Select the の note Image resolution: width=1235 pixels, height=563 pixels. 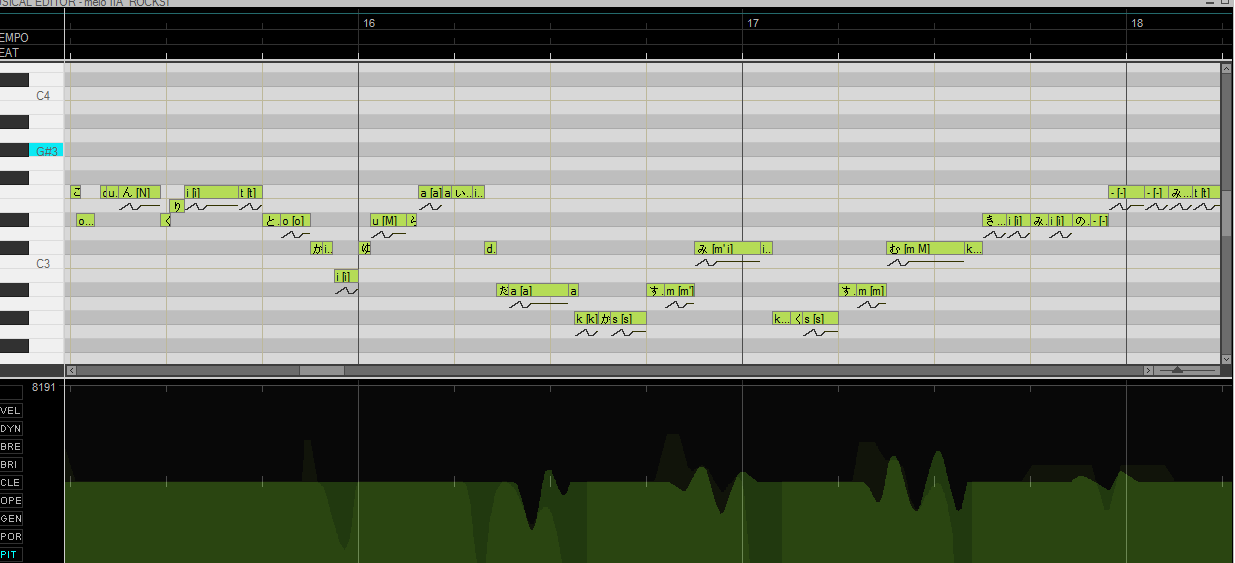coord(1081,220)
